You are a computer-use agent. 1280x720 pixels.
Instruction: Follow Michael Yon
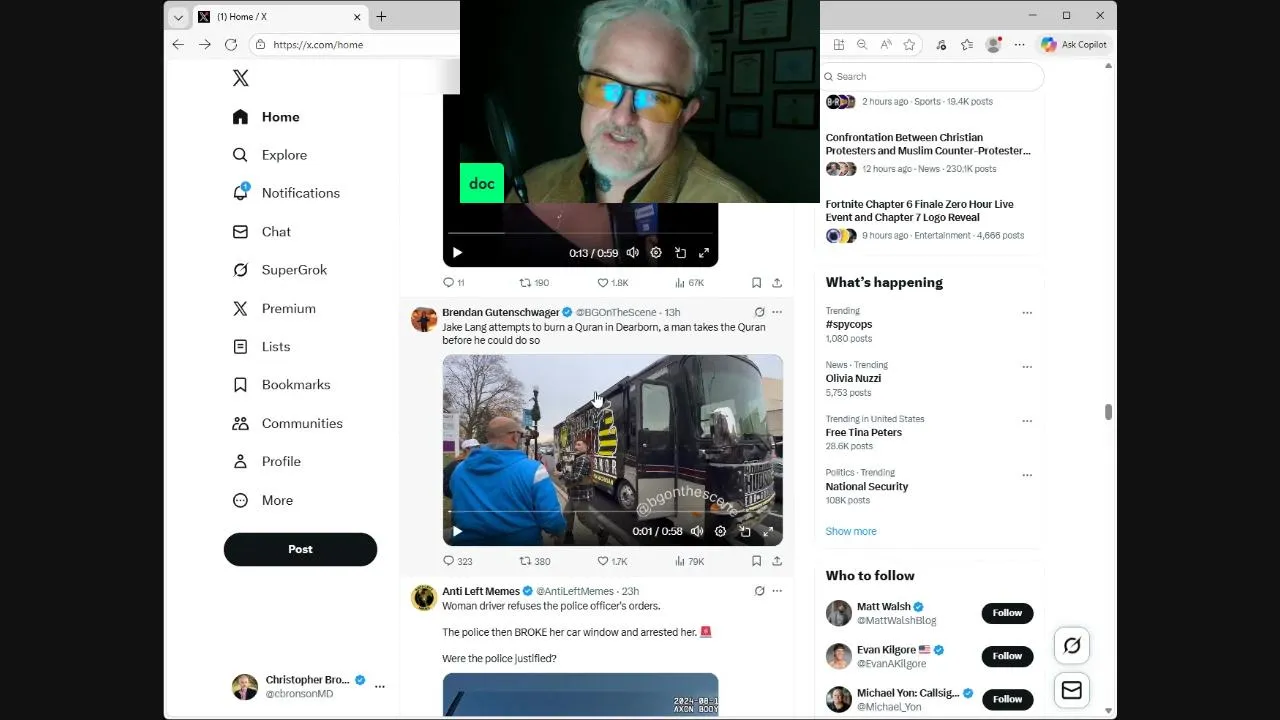click(x=1007, y=699)
